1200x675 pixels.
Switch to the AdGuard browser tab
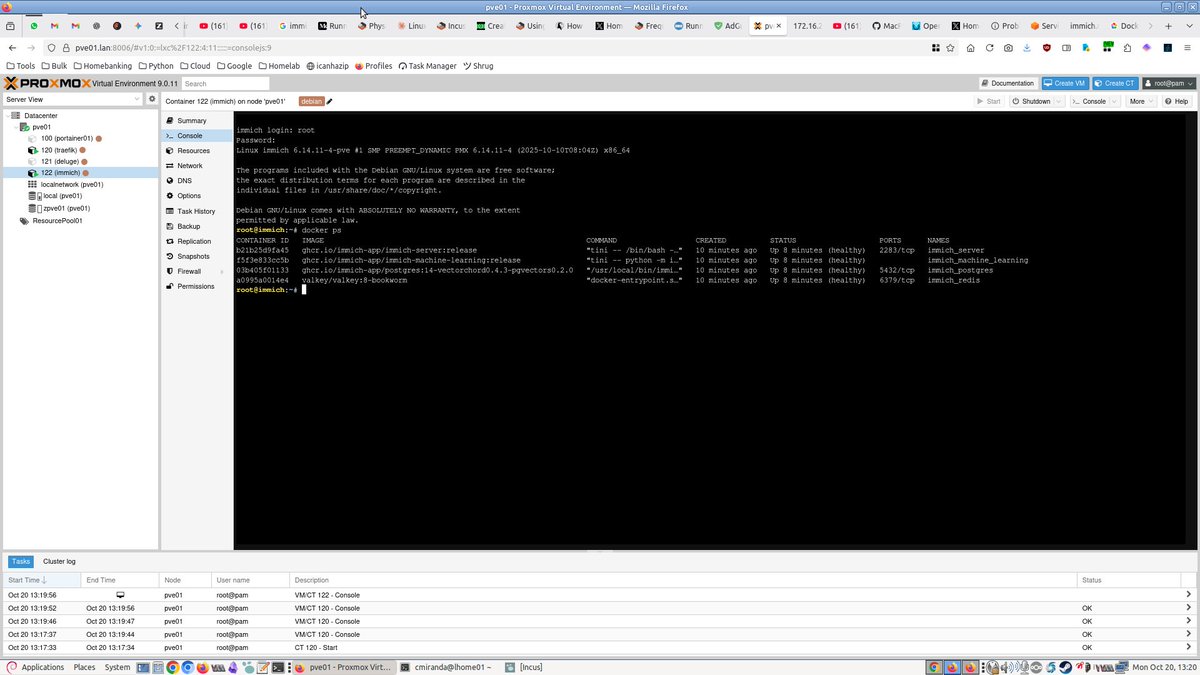coord(730,26)
